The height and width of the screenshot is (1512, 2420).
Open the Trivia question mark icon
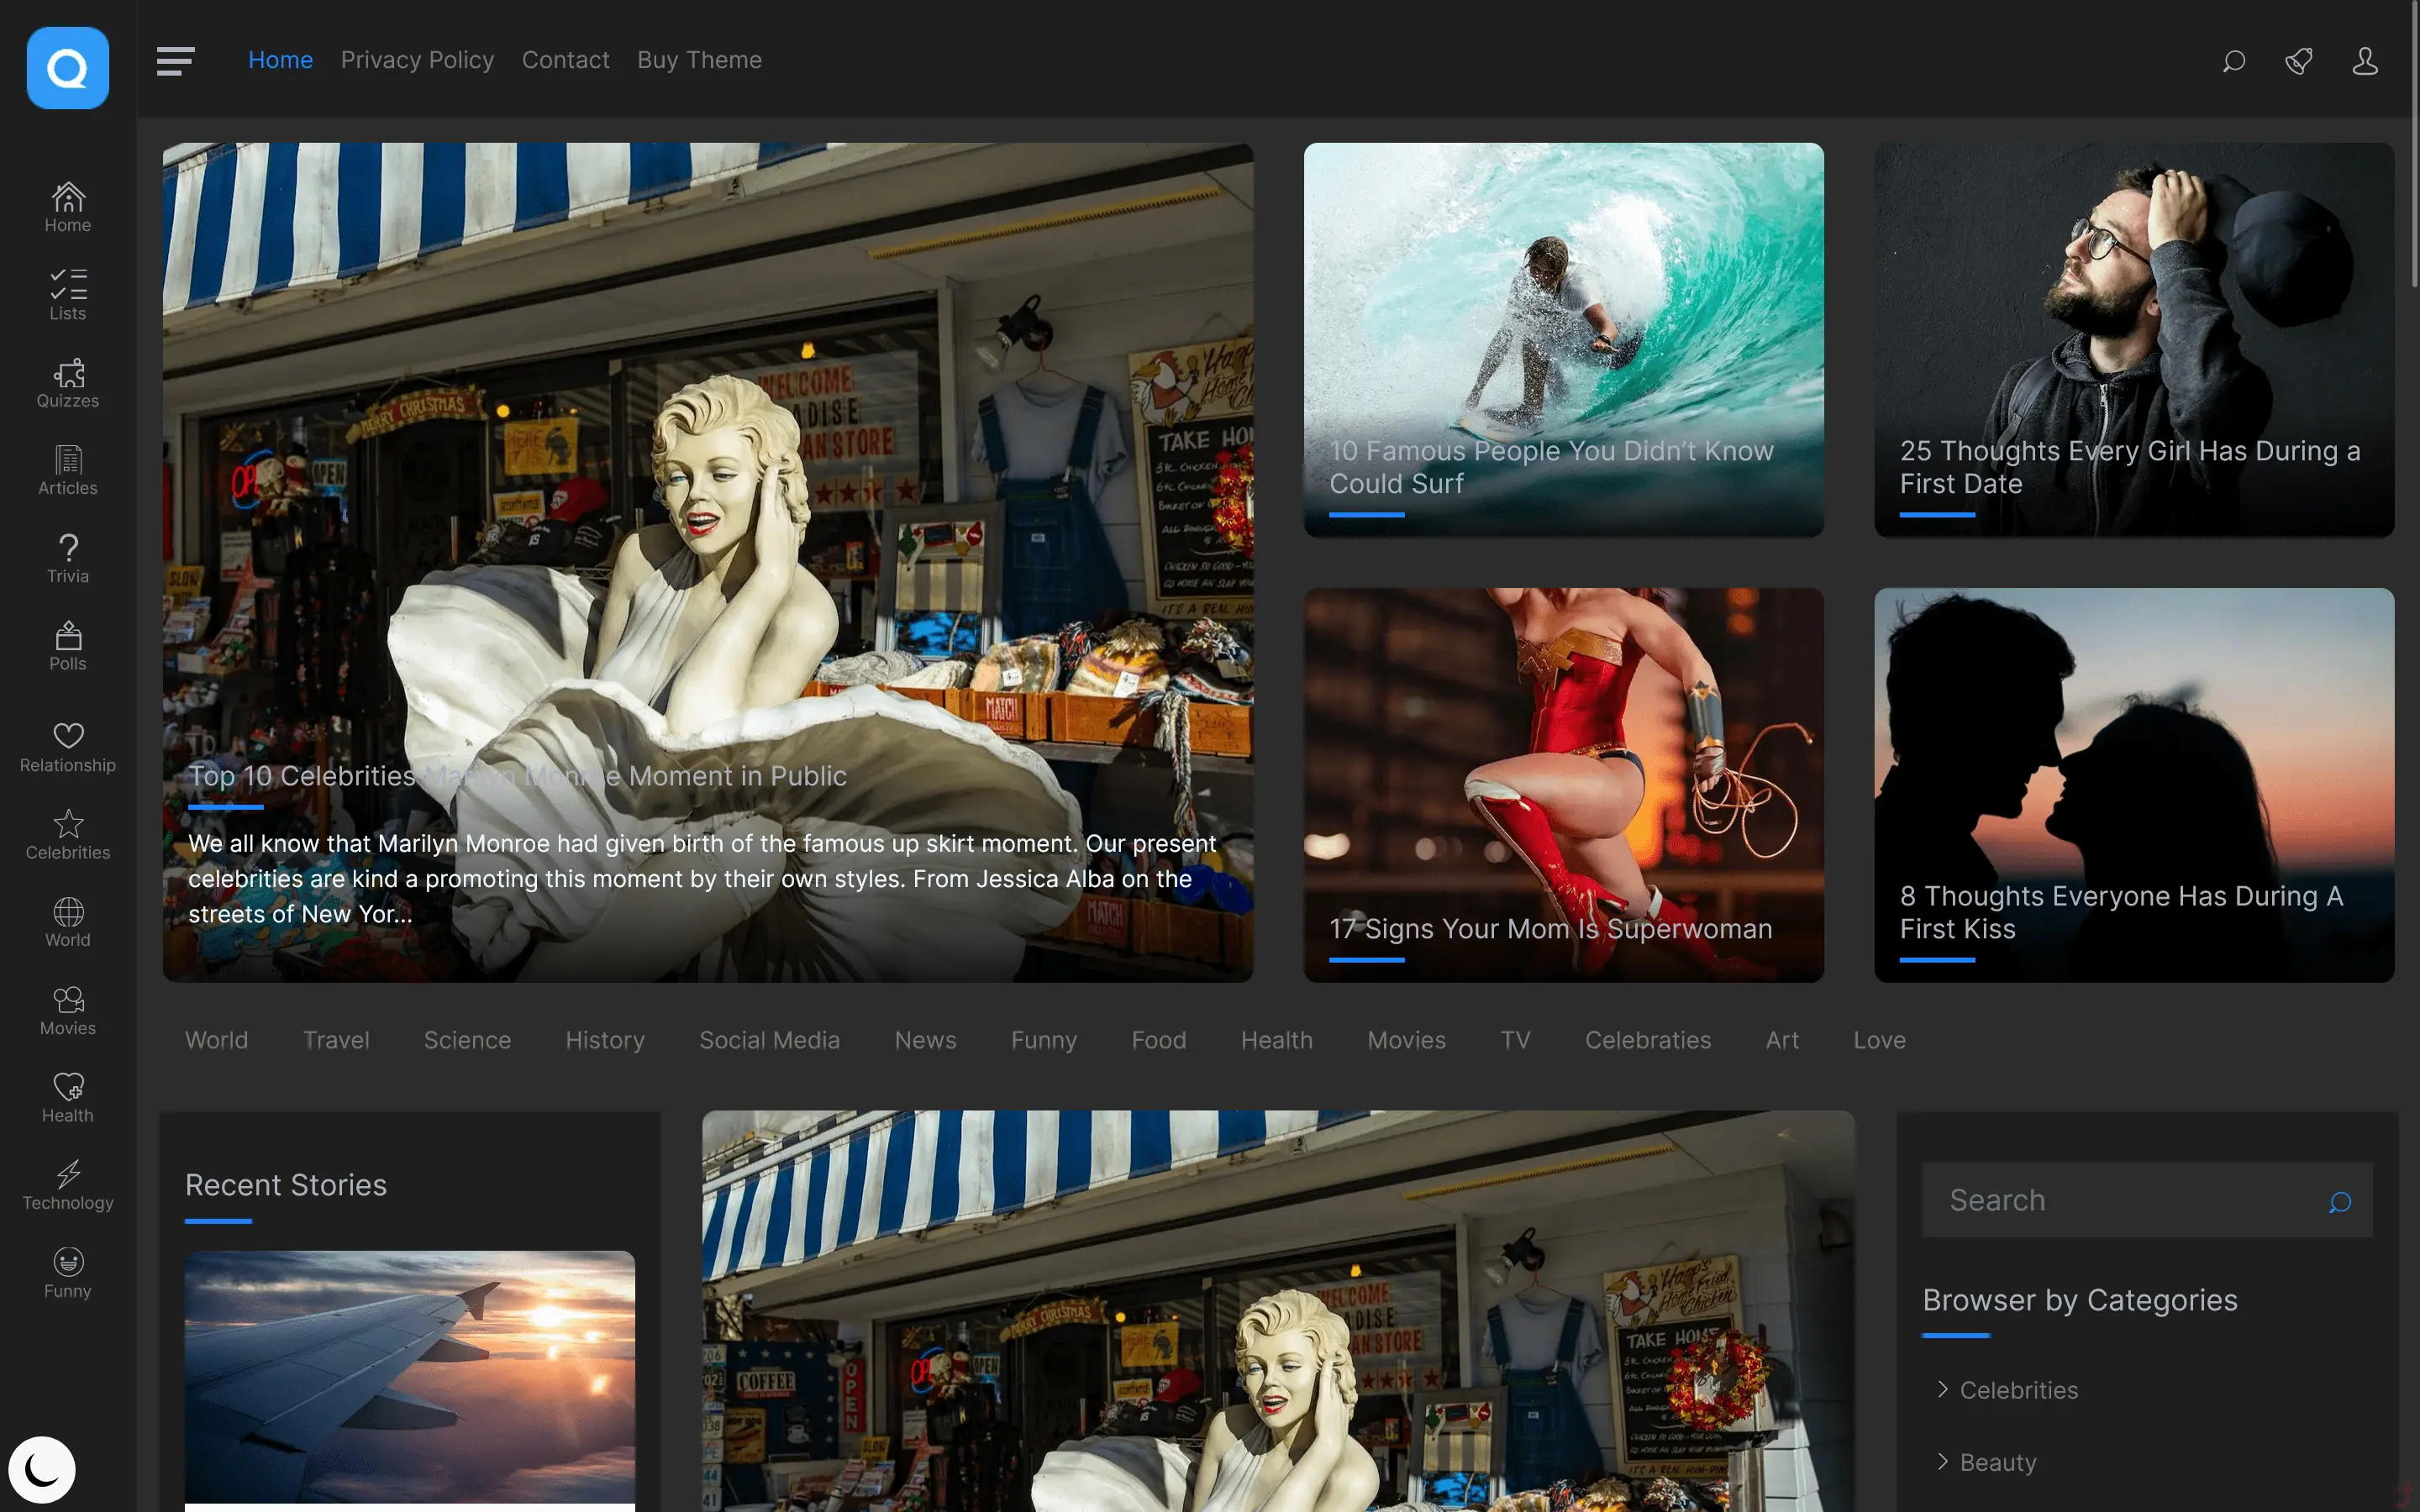point(68,548)
